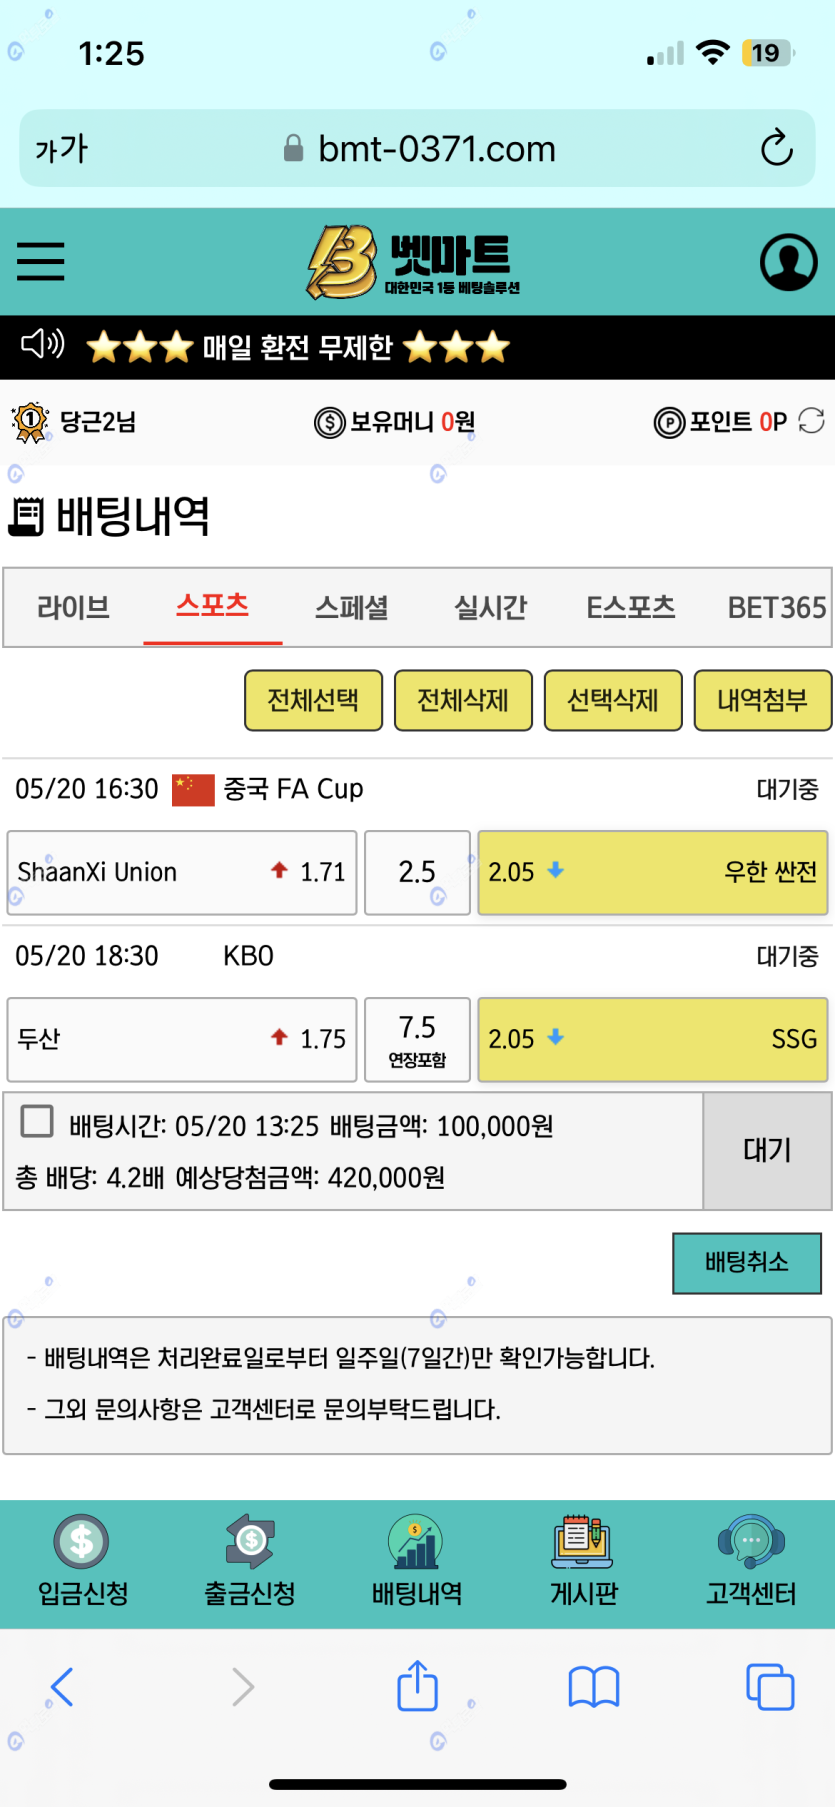Refresh the points balance

tap(811, 422)
